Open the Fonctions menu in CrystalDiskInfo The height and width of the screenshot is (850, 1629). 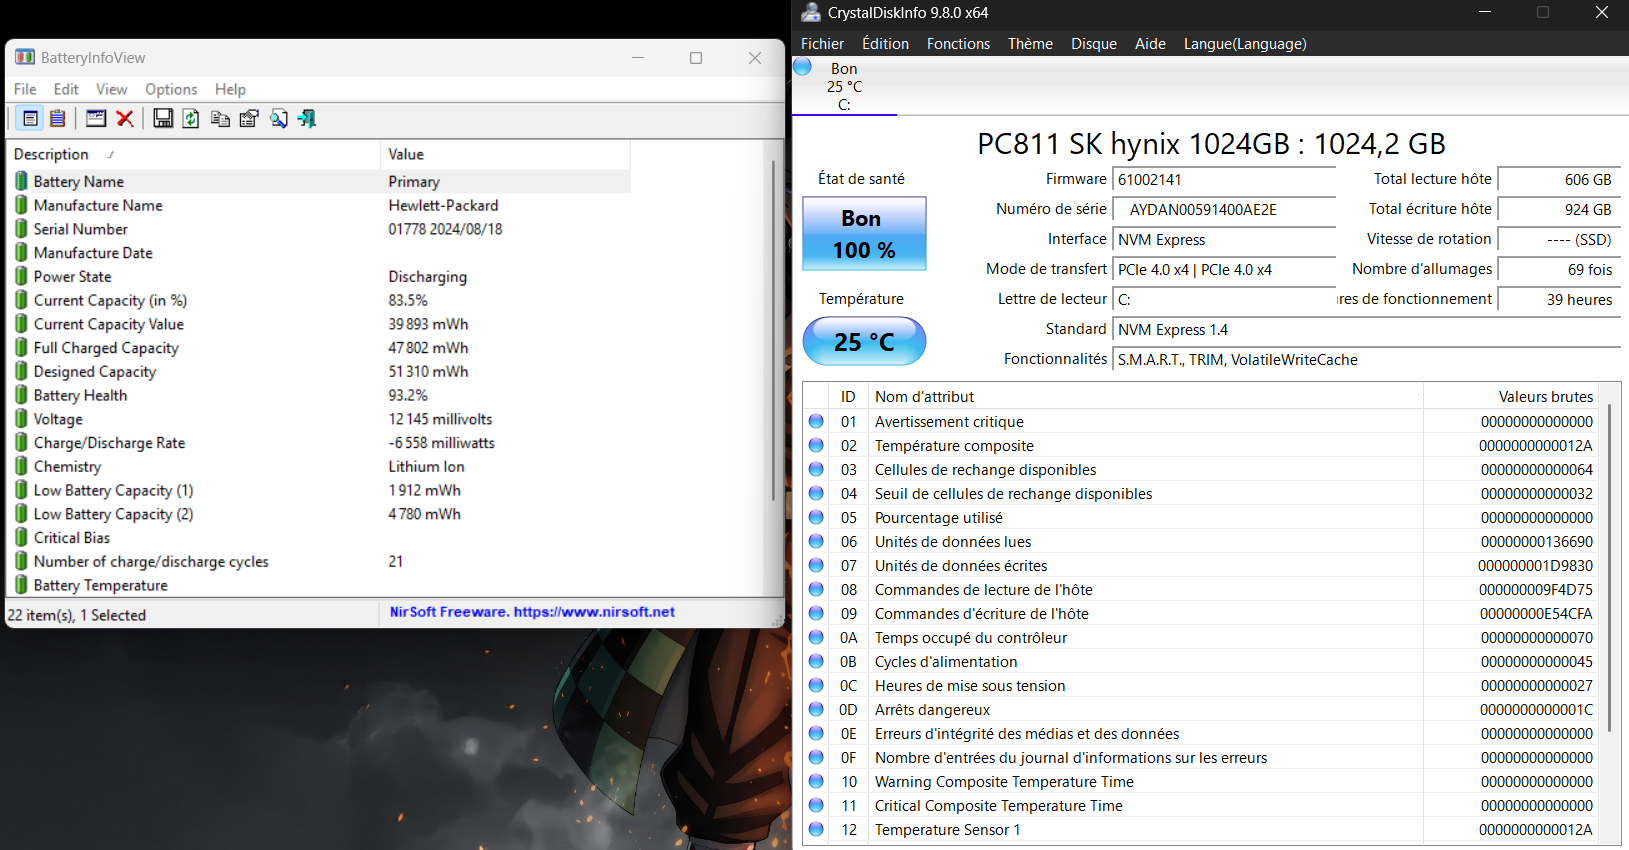pos(958,44)
